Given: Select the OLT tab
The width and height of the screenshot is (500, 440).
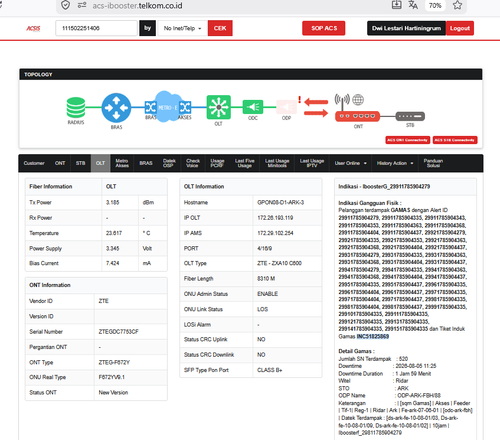Looking at the screenshot, I should 100,163.
